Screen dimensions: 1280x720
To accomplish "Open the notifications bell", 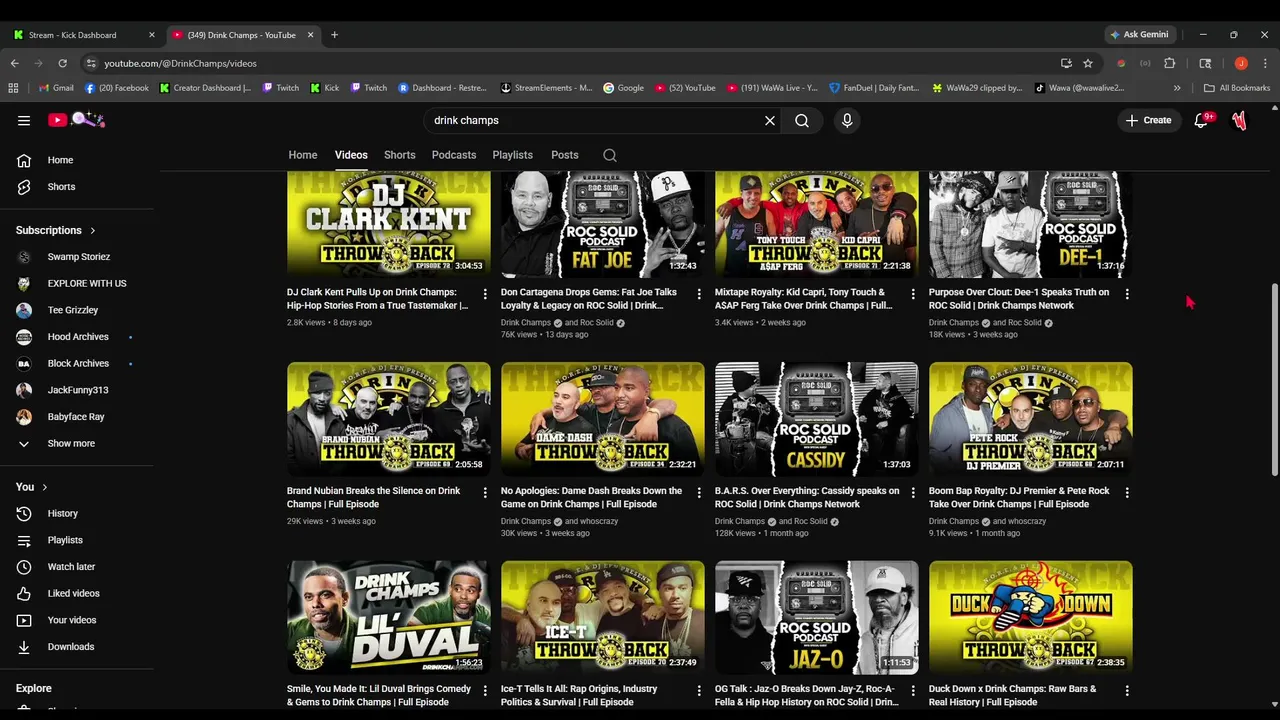I will coord(1201,120).
